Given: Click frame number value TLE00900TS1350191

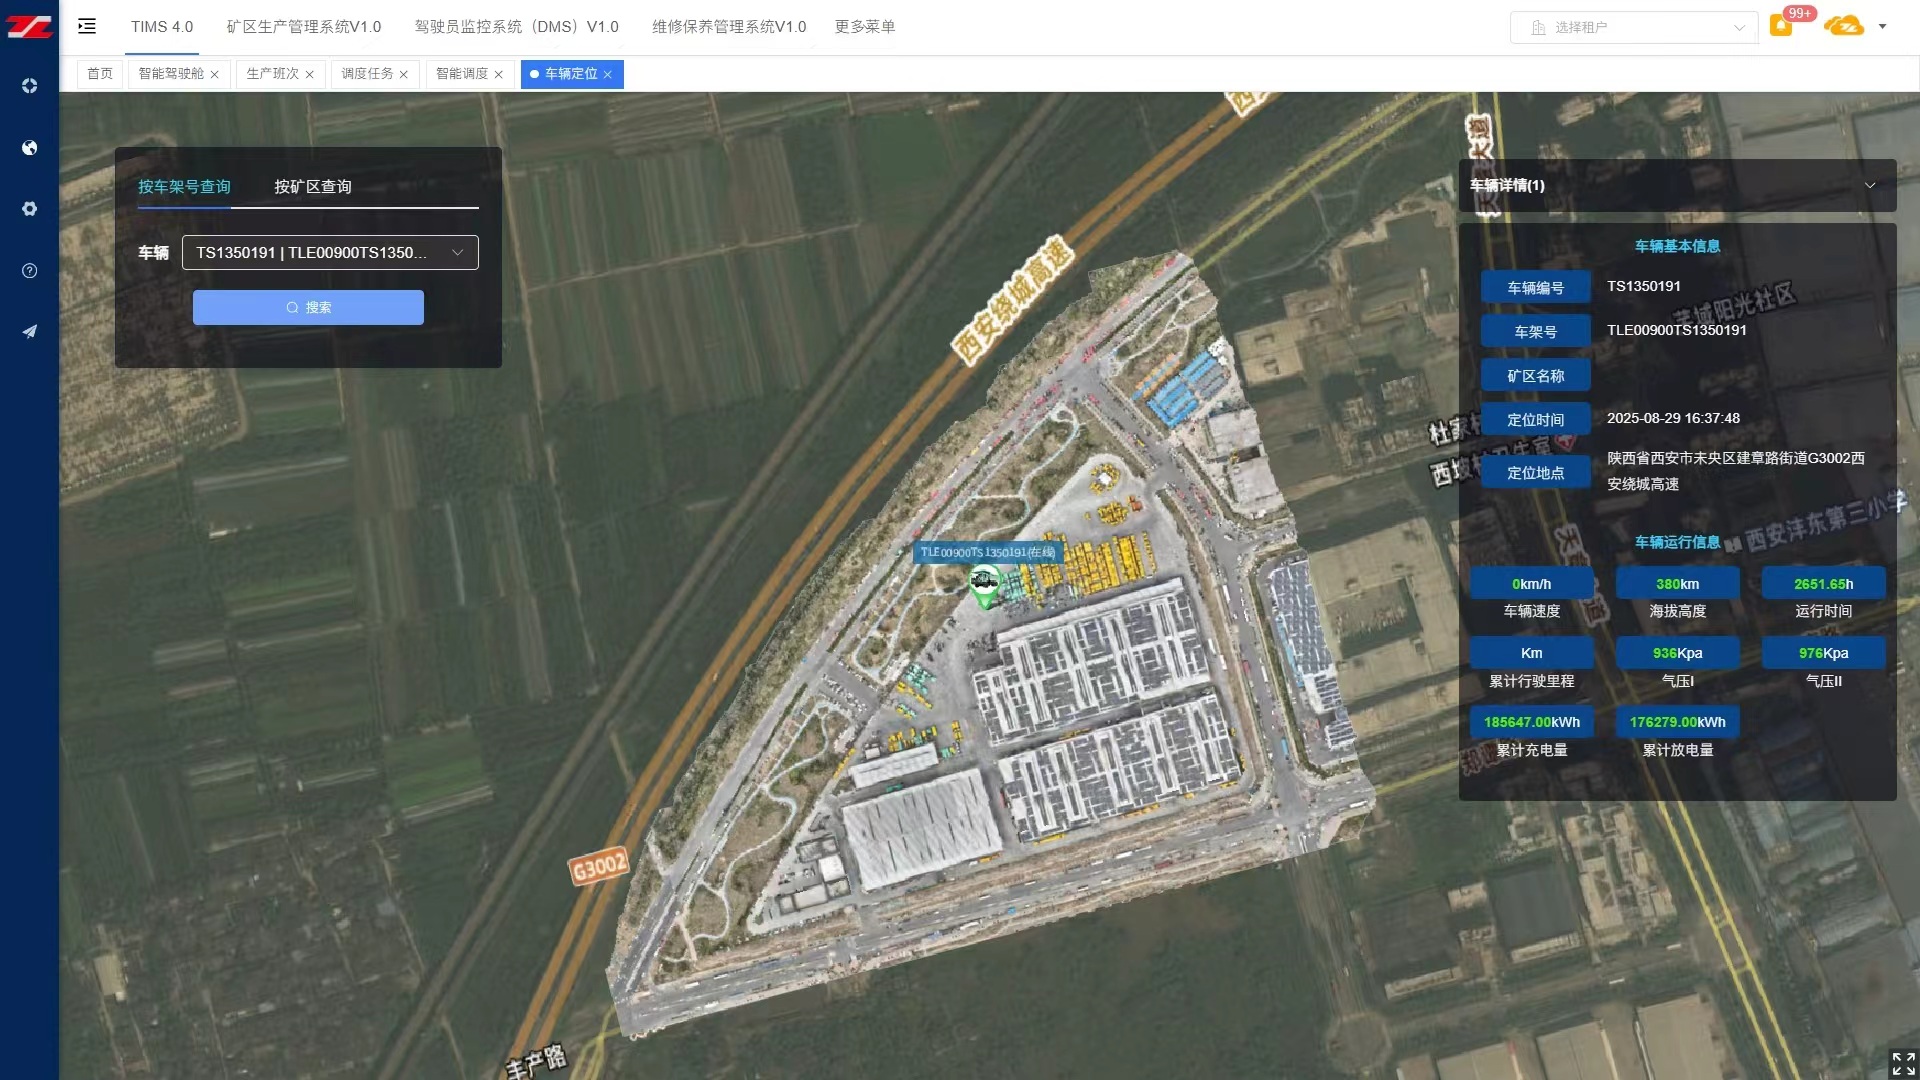Looking at the screenshot, I should click(1677, 331).
